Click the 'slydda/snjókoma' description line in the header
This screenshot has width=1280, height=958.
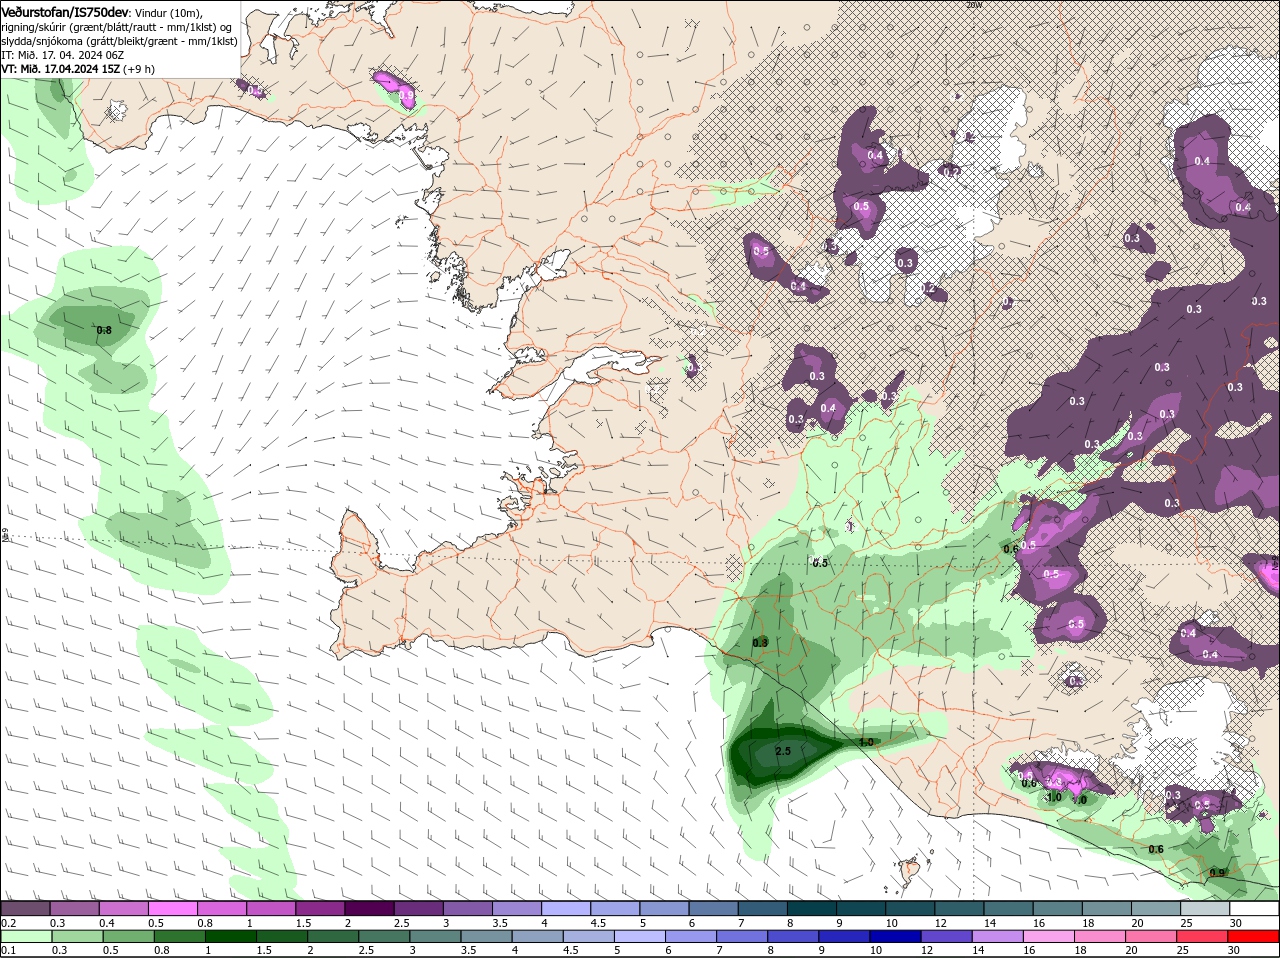point(120,41)
